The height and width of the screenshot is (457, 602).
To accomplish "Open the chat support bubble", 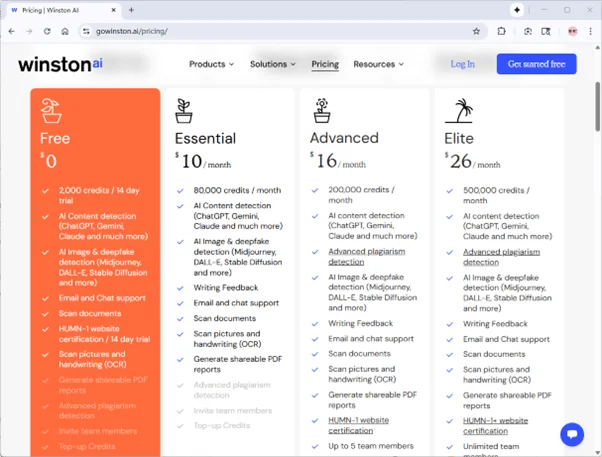I will pyautogui.click(x=572, y=434).
